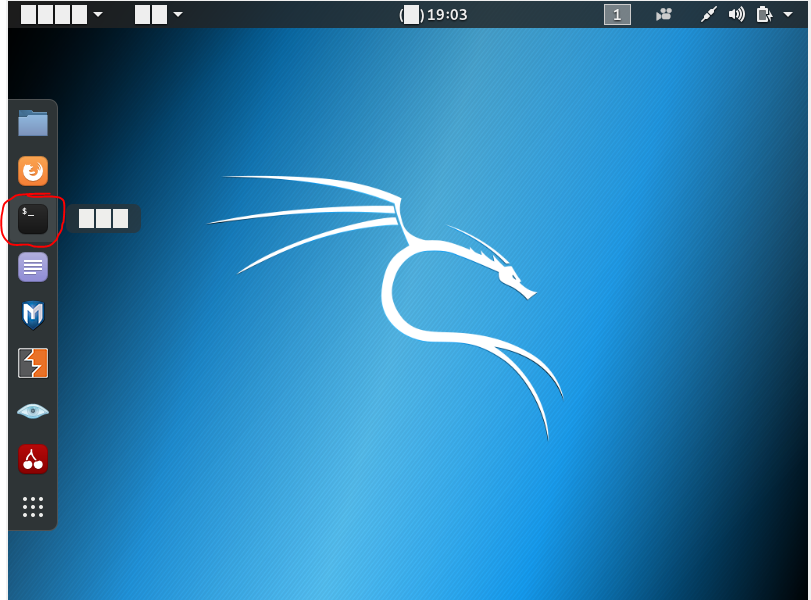811x600 pixels.
Task: Launch Metasploit from the dock
Action: (33, 314)
